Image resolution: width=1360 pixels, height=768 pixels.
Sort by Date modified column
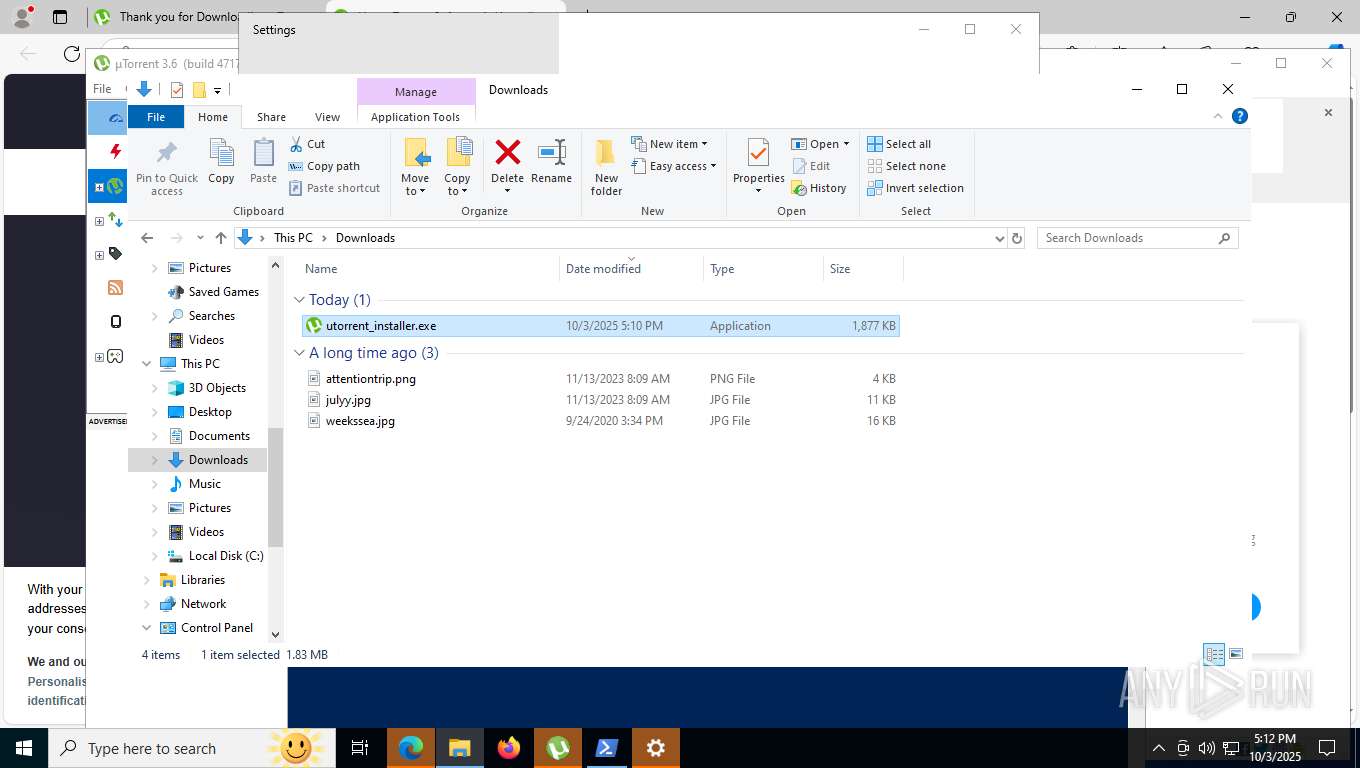631,269
